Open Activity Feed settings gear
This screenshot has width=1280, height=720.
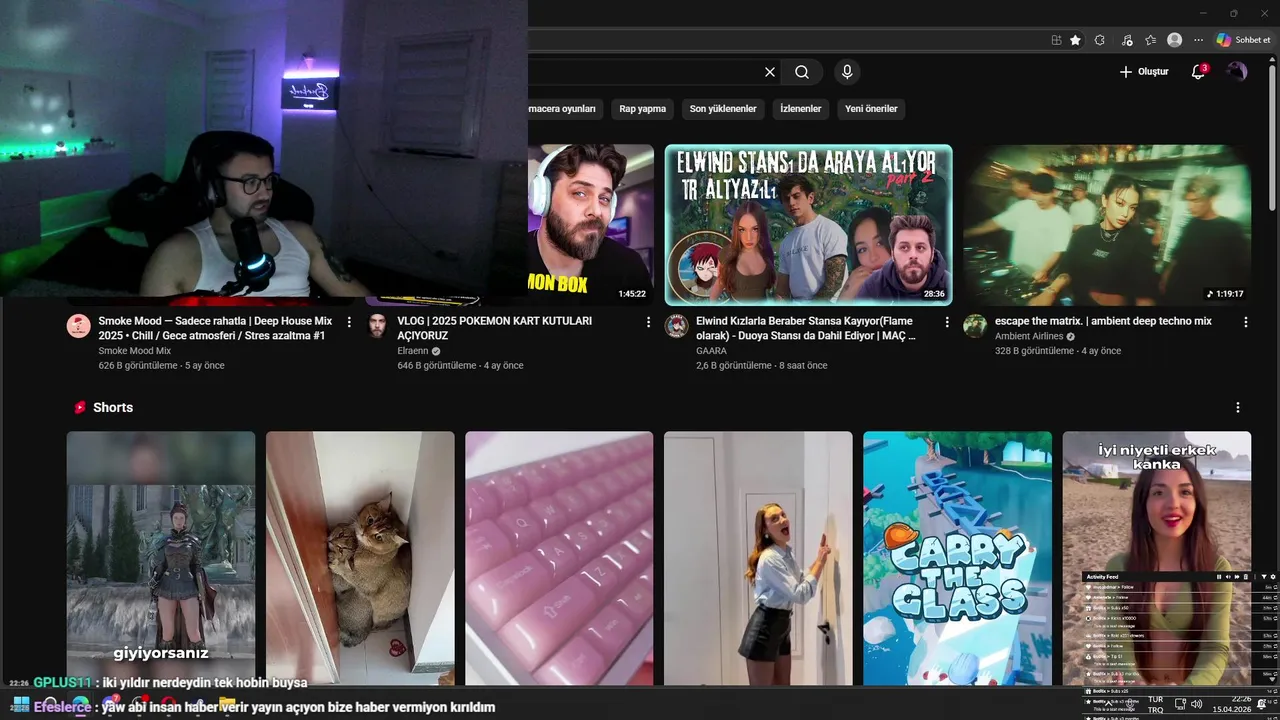[x=1272, y=577]
